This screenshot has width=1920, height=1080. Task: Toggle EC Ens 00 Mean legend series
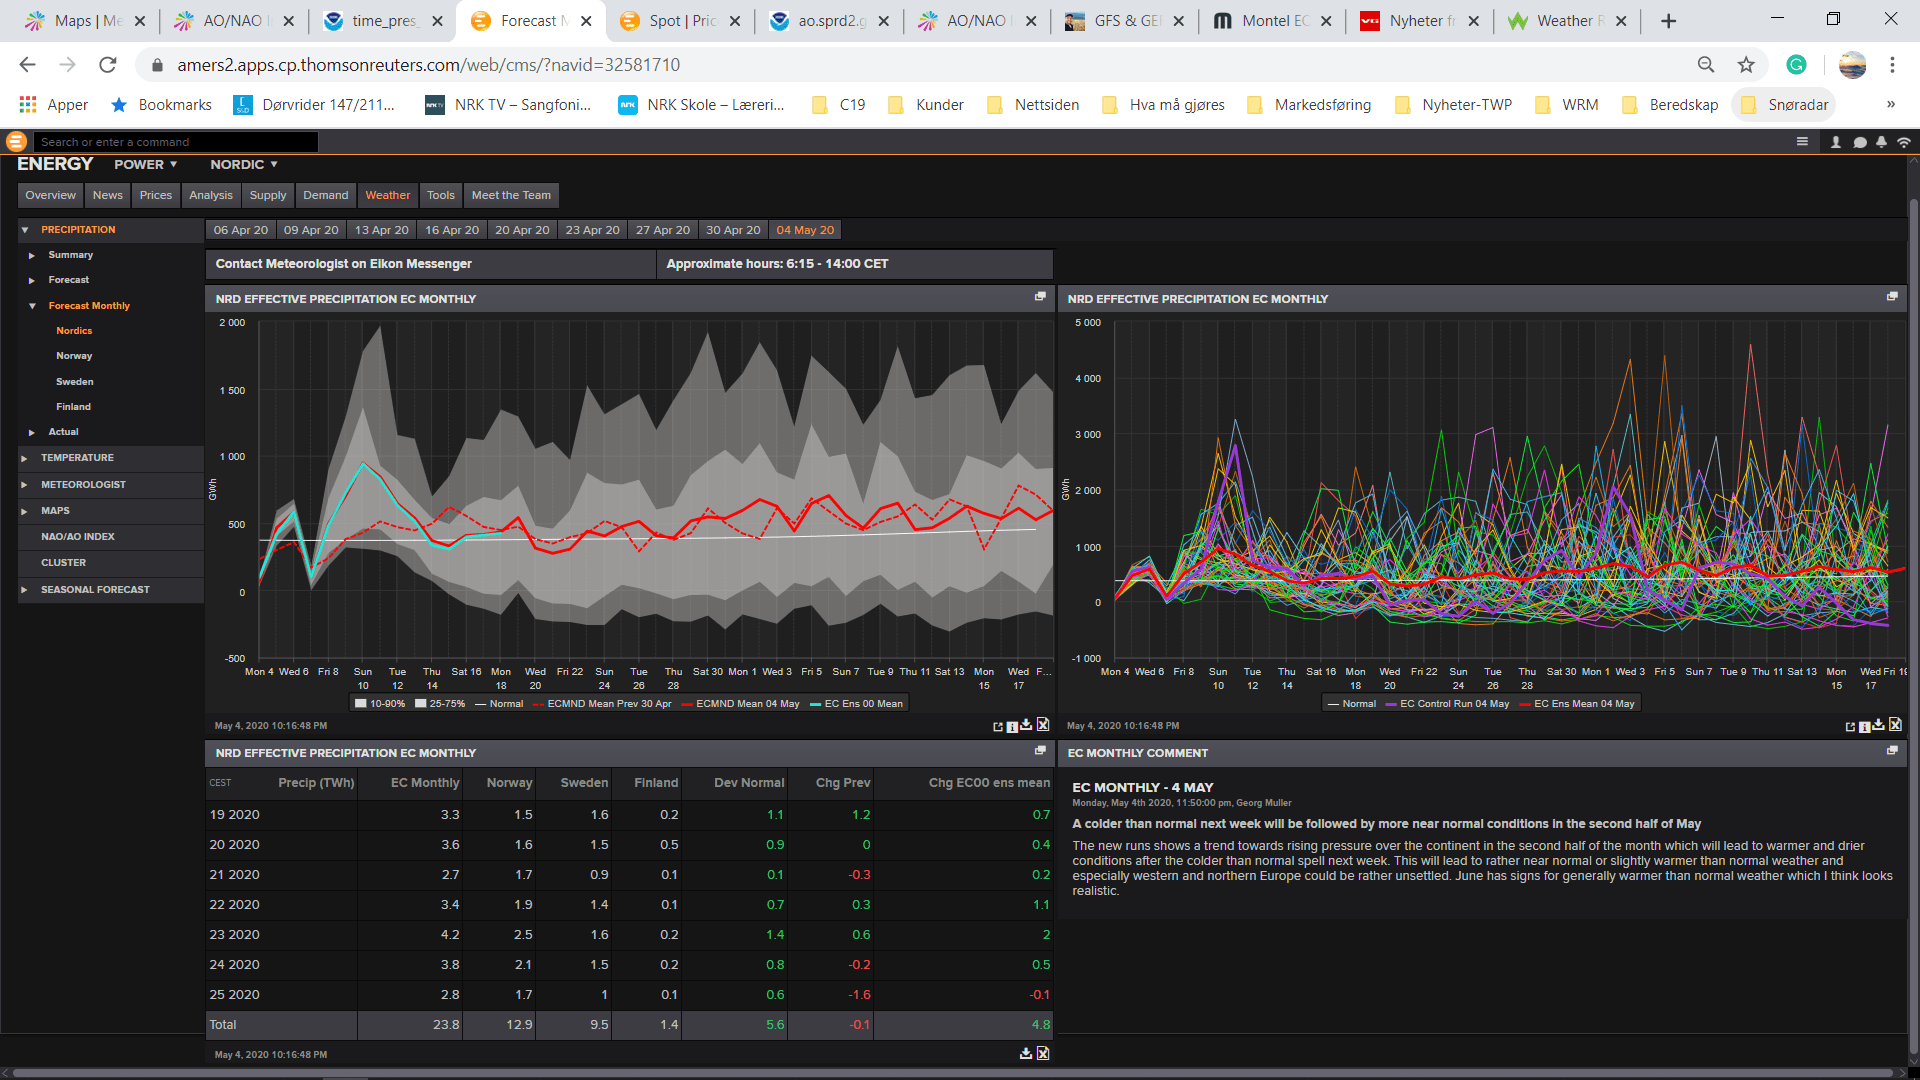coord(856,704)
